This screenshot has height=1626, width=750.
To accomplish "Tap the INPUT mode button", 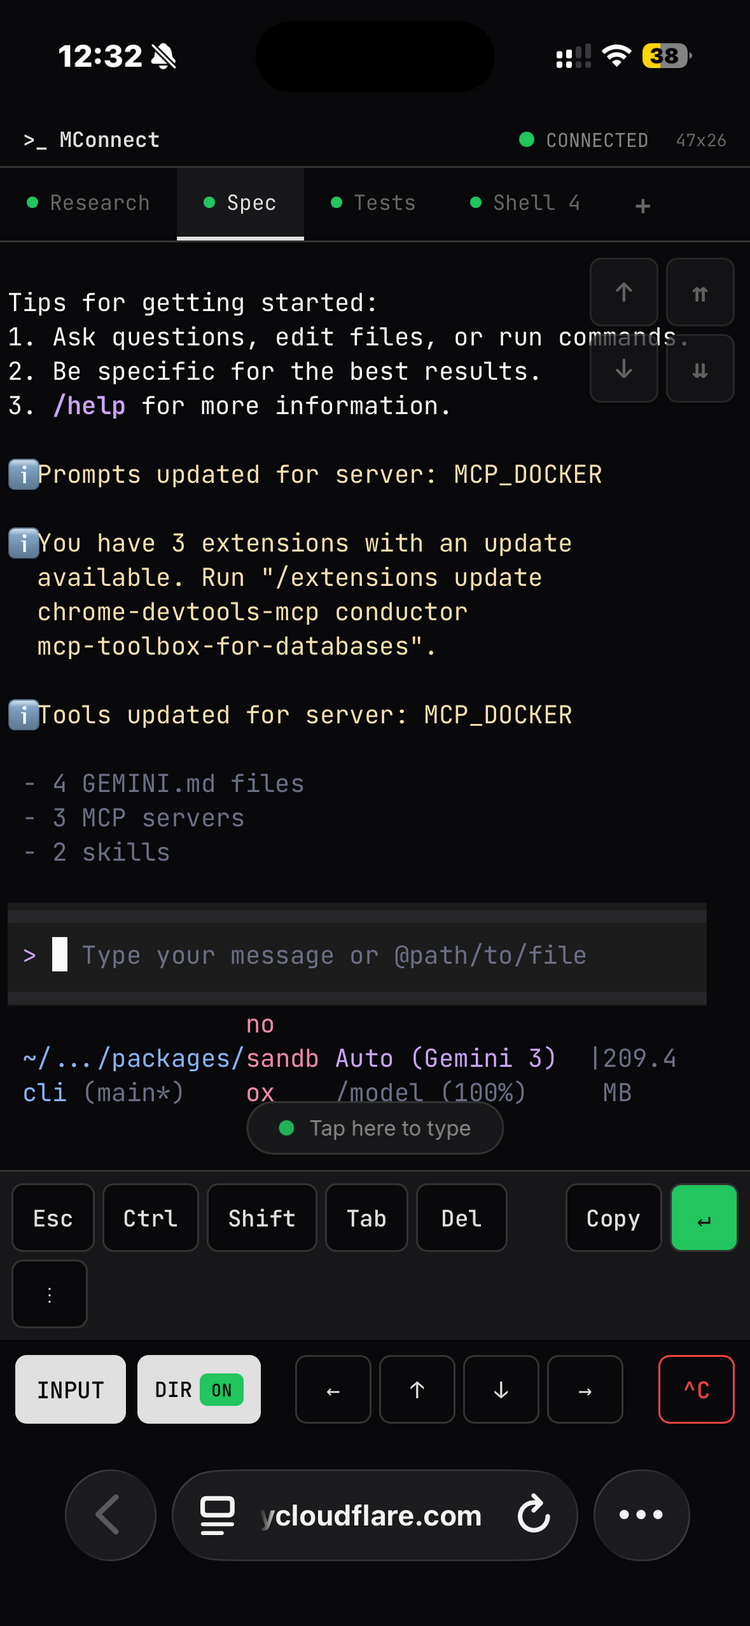I will click(x=70, y=1390).
